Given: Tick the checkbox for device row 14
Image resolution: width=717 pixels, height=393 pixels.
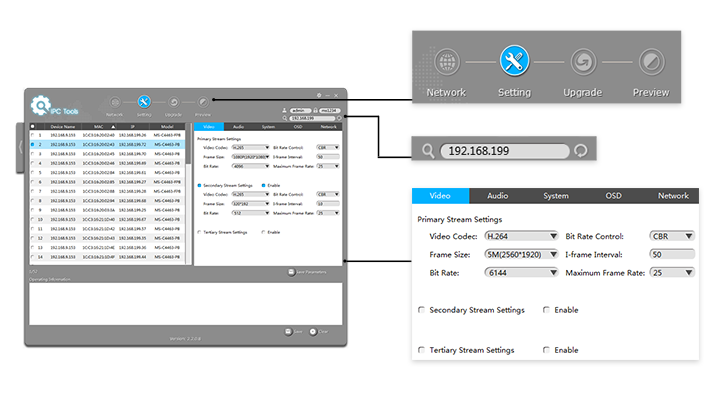Looking at the screenshot, I should pos(32,257).
